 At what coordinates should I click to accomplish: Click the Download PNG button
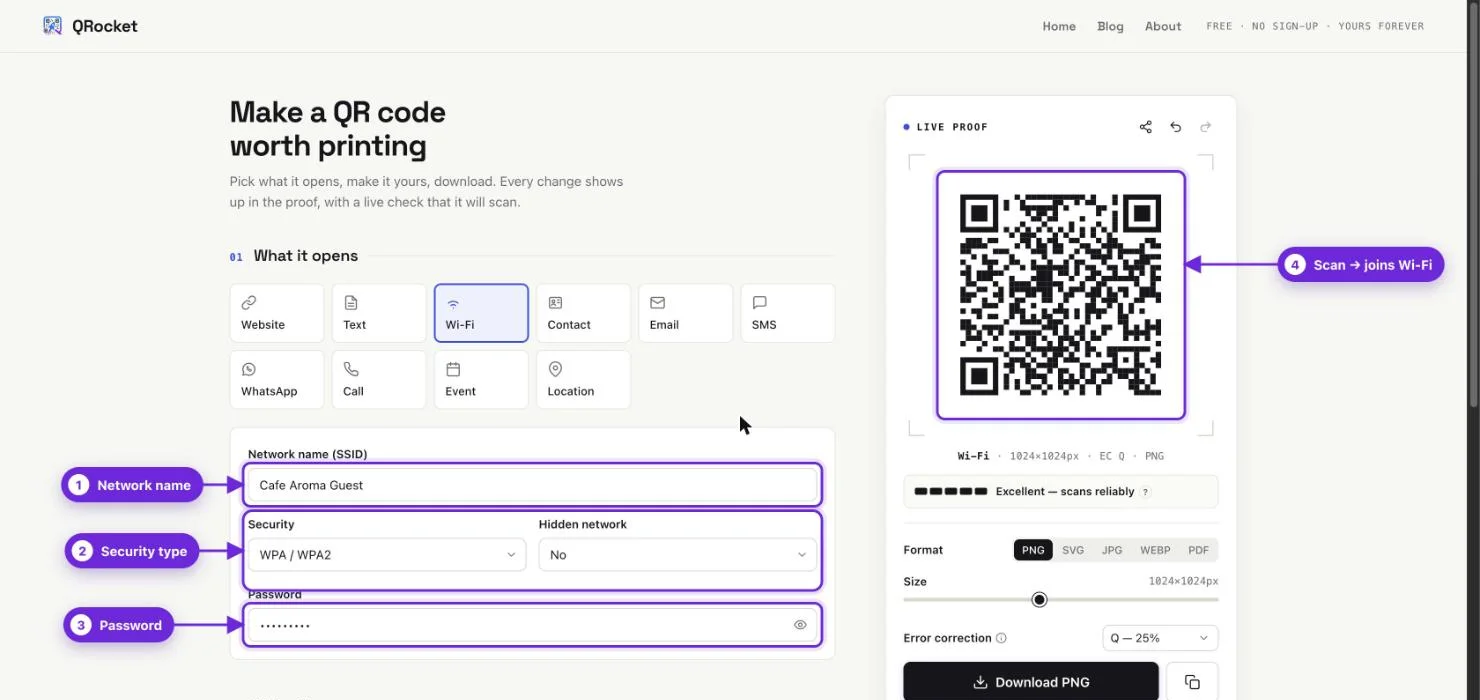tap(1031, 682)
